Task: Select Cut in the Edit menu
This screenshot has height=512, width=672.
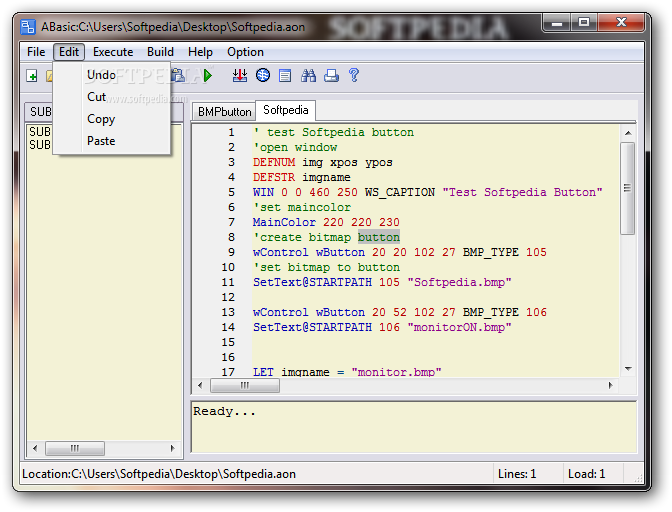Action: [x=97, y=97]
